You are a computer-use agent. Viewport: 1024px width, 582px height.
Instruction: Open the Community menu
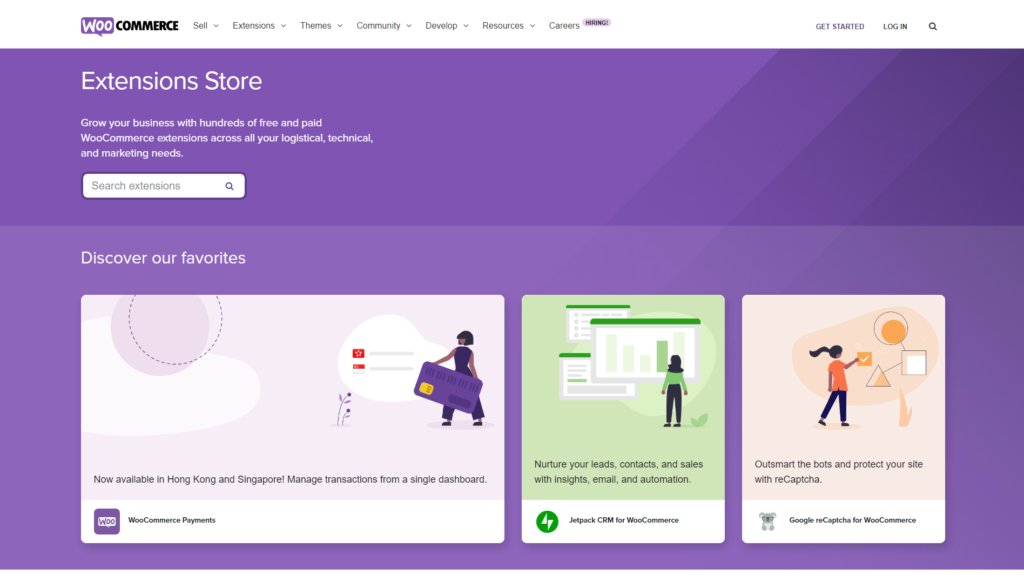[x=378, y=26]
